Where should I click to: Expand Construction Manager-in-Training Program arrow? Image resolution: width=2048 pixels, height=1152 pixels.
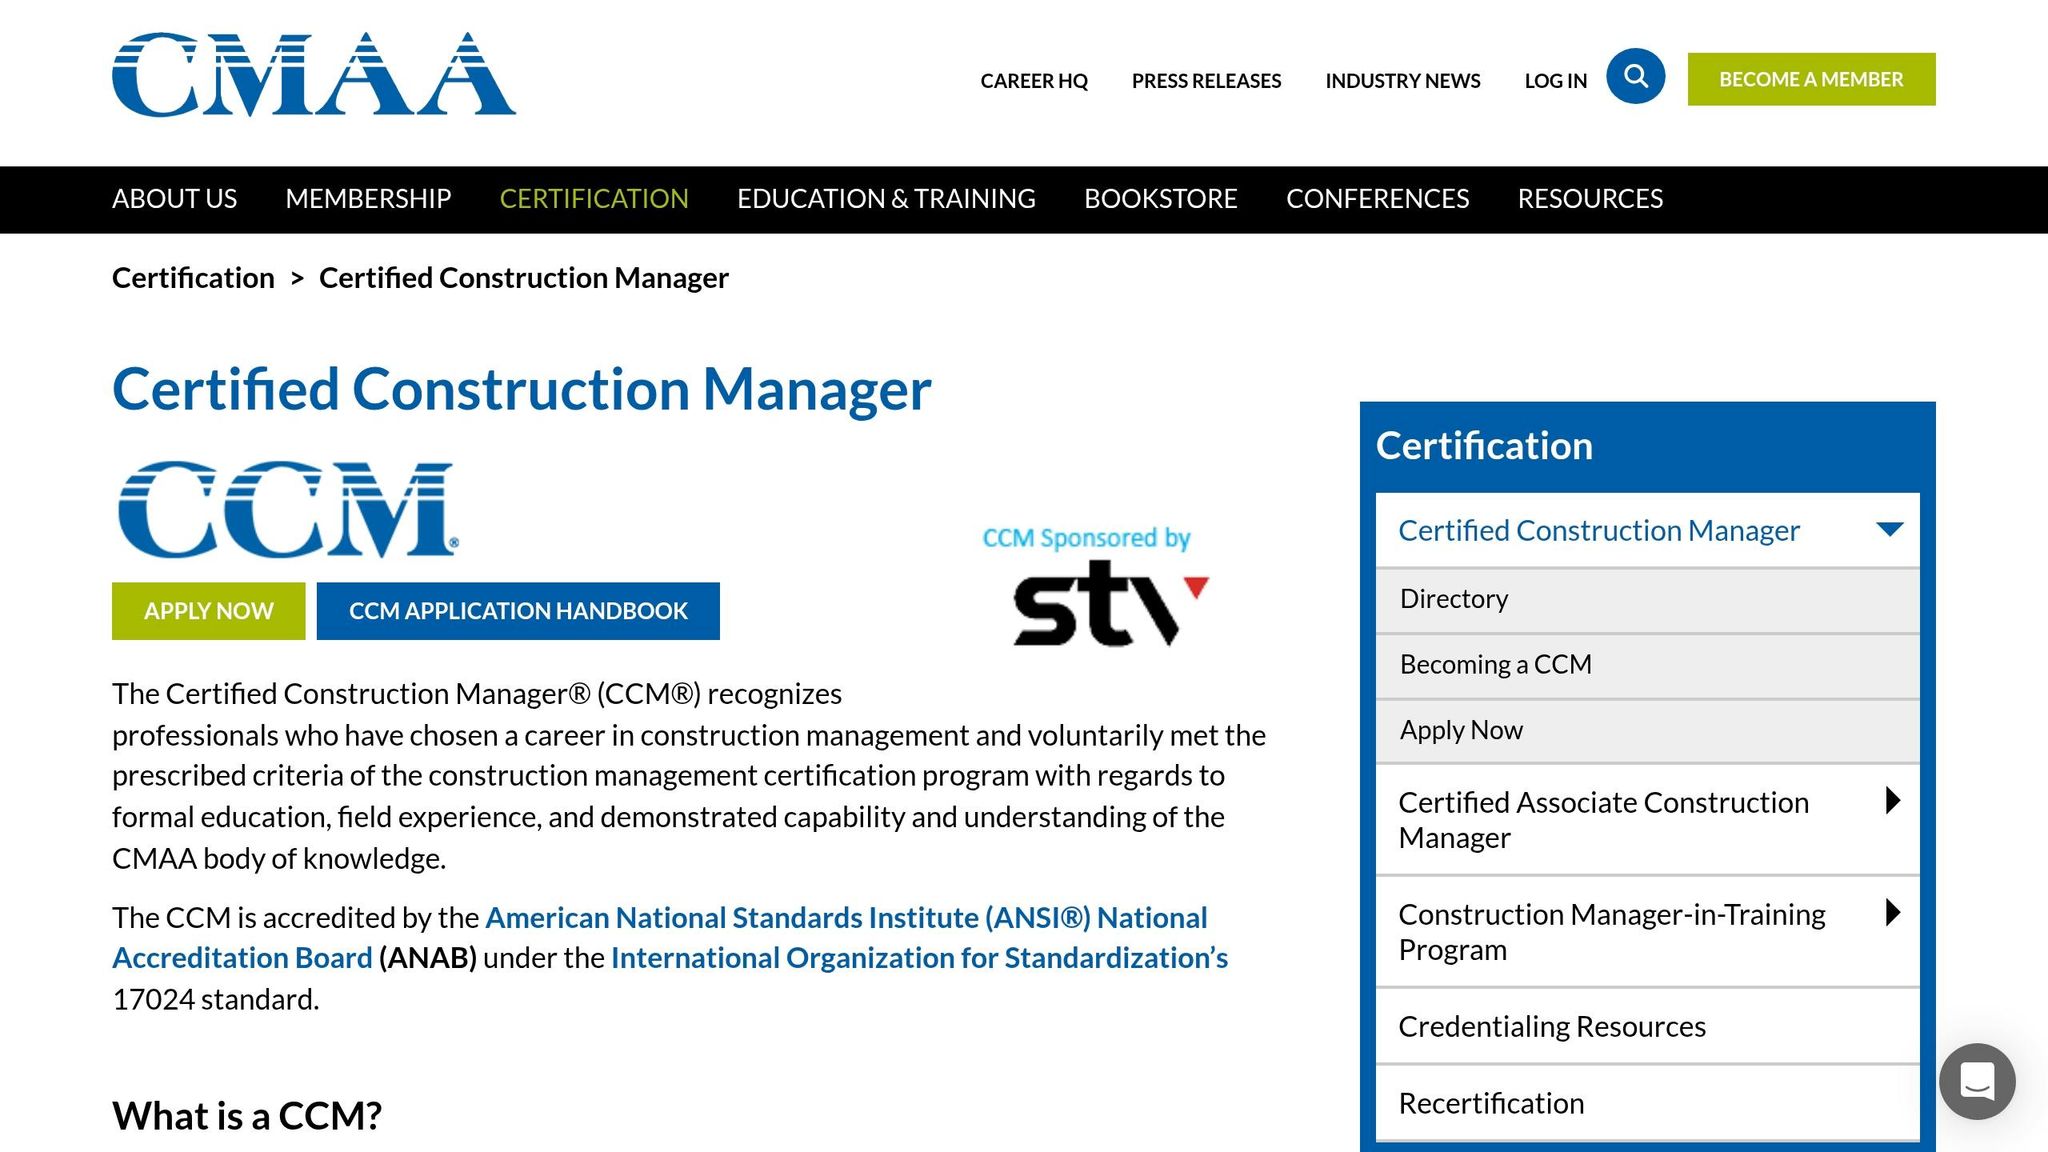point(1892,912)
